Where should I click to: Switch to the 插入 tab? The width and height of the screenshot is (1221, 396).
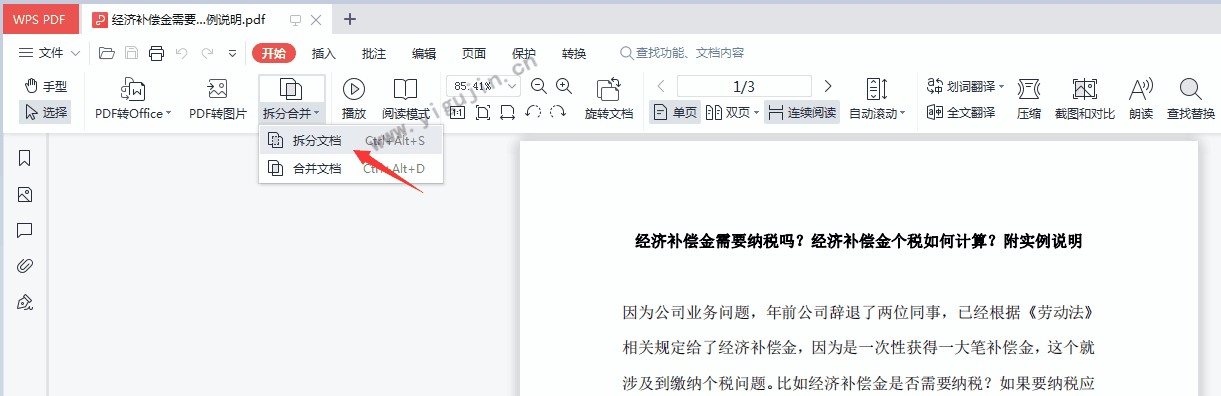[x=324, y=53]
